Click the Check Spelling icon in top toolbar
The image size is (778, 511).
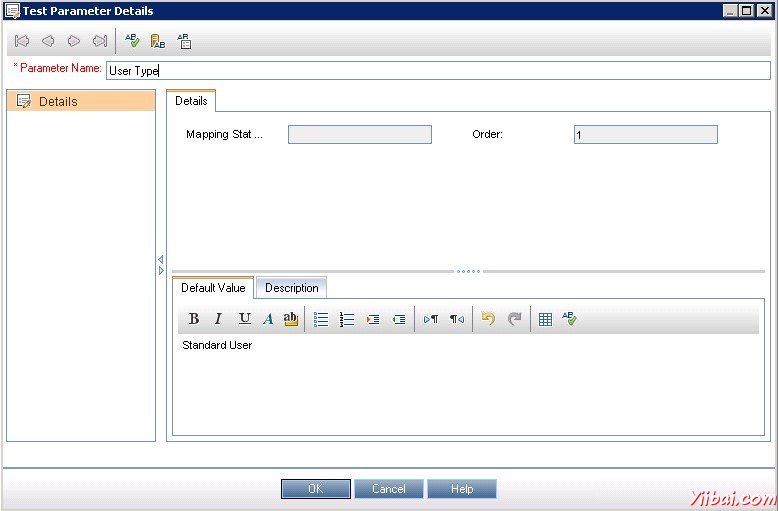pos(132,41)
